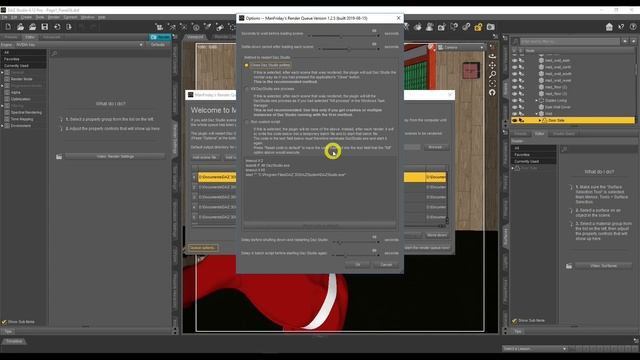Screen dimensions: 640x360
Task: Adjust delay before shutting down Daz Studio slider
Action: click(x=355, y=242)
